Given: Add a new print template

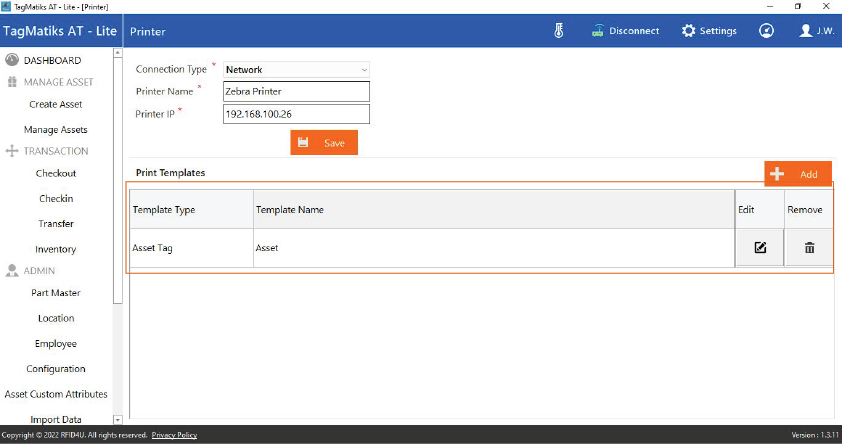Looking at the screenshot, I should pyautogui.click(x=798, y=174).
